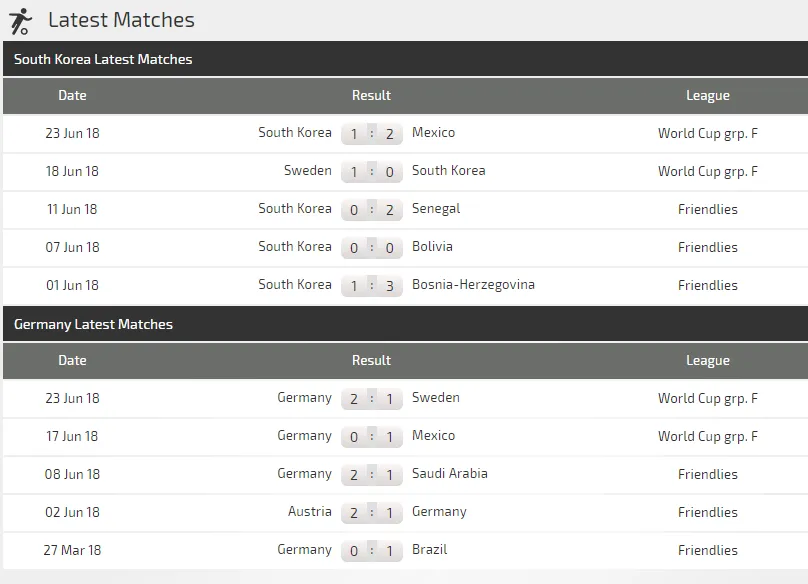Click the Austria team name
Screen dimensions: 808x584
(310, 512)
